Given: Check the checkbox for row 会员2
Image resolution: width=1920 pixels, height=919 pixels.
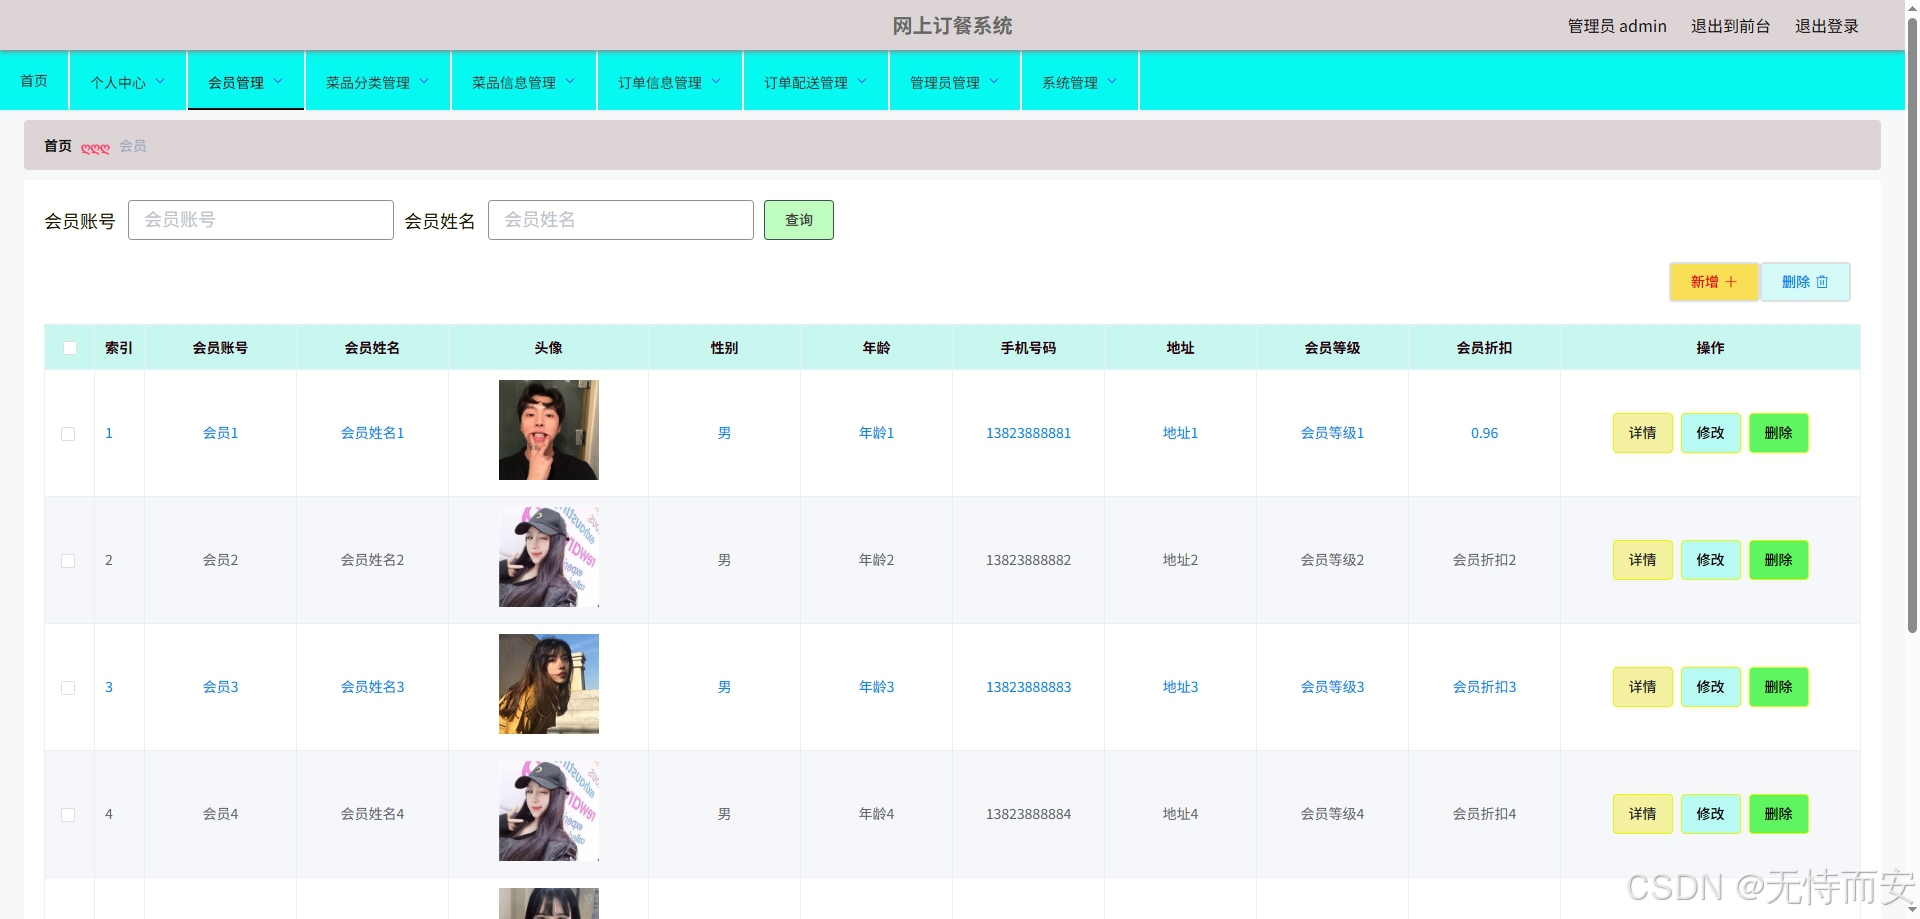Looking at the screenshot, I should click(x=68, y=561).
